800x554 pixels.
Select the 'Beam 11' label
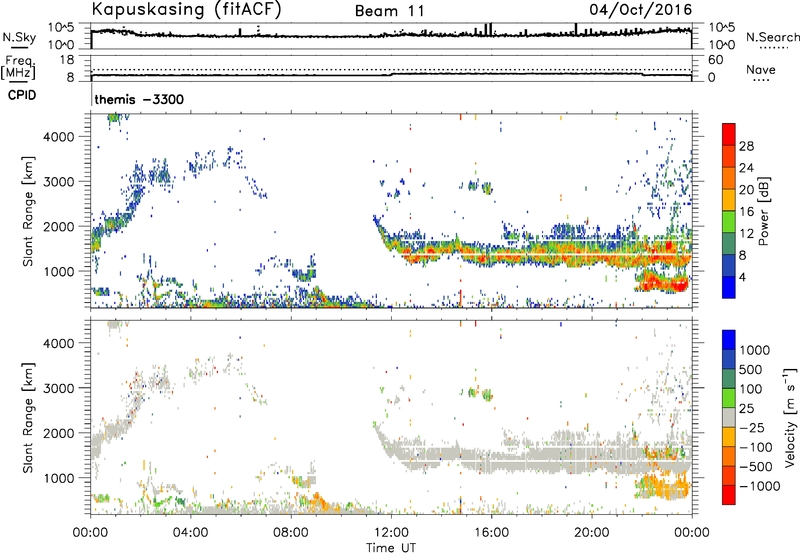point(390,11)
